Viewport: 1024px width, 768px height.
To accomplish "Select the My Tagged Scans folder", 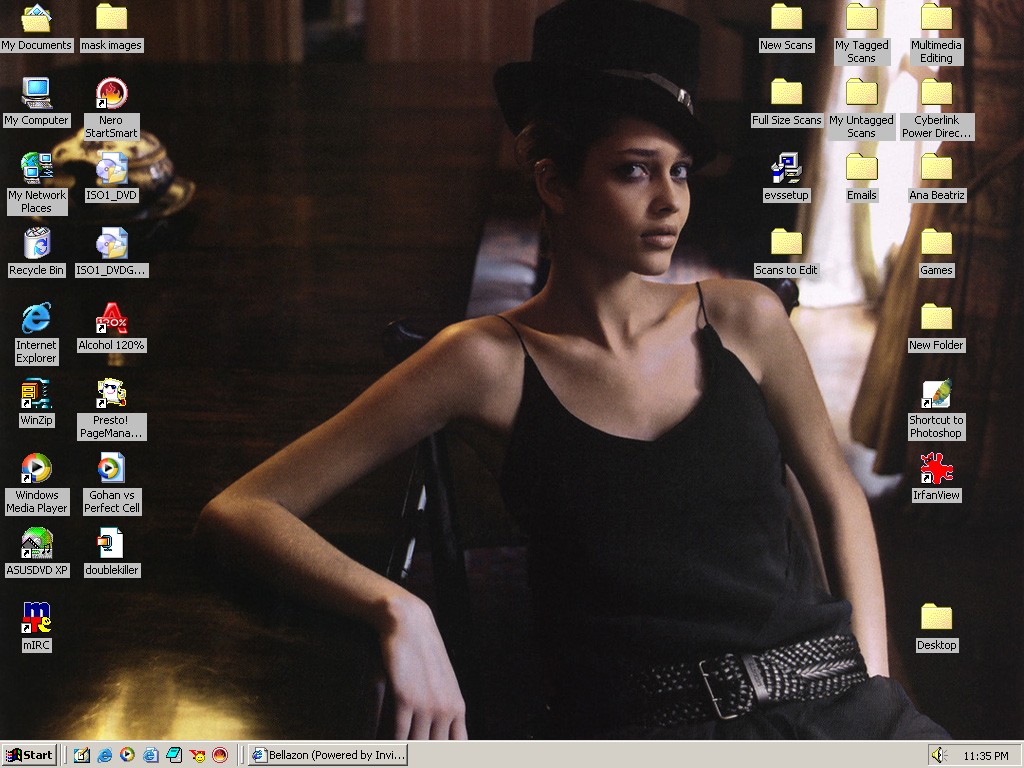I will click(861, 18).
